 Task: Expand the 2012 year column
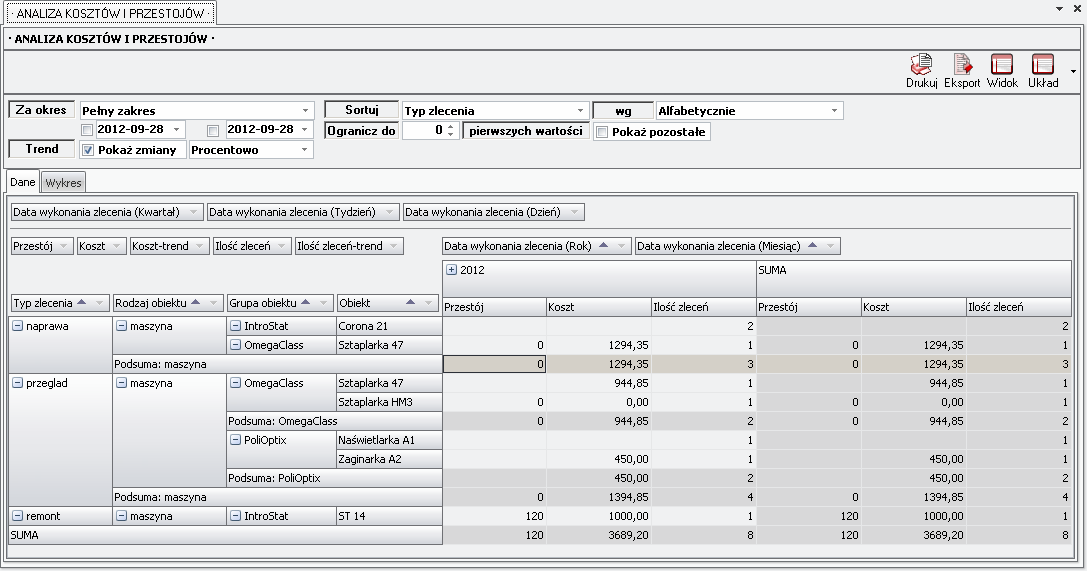pyautogui.click(x=451, y=269)
